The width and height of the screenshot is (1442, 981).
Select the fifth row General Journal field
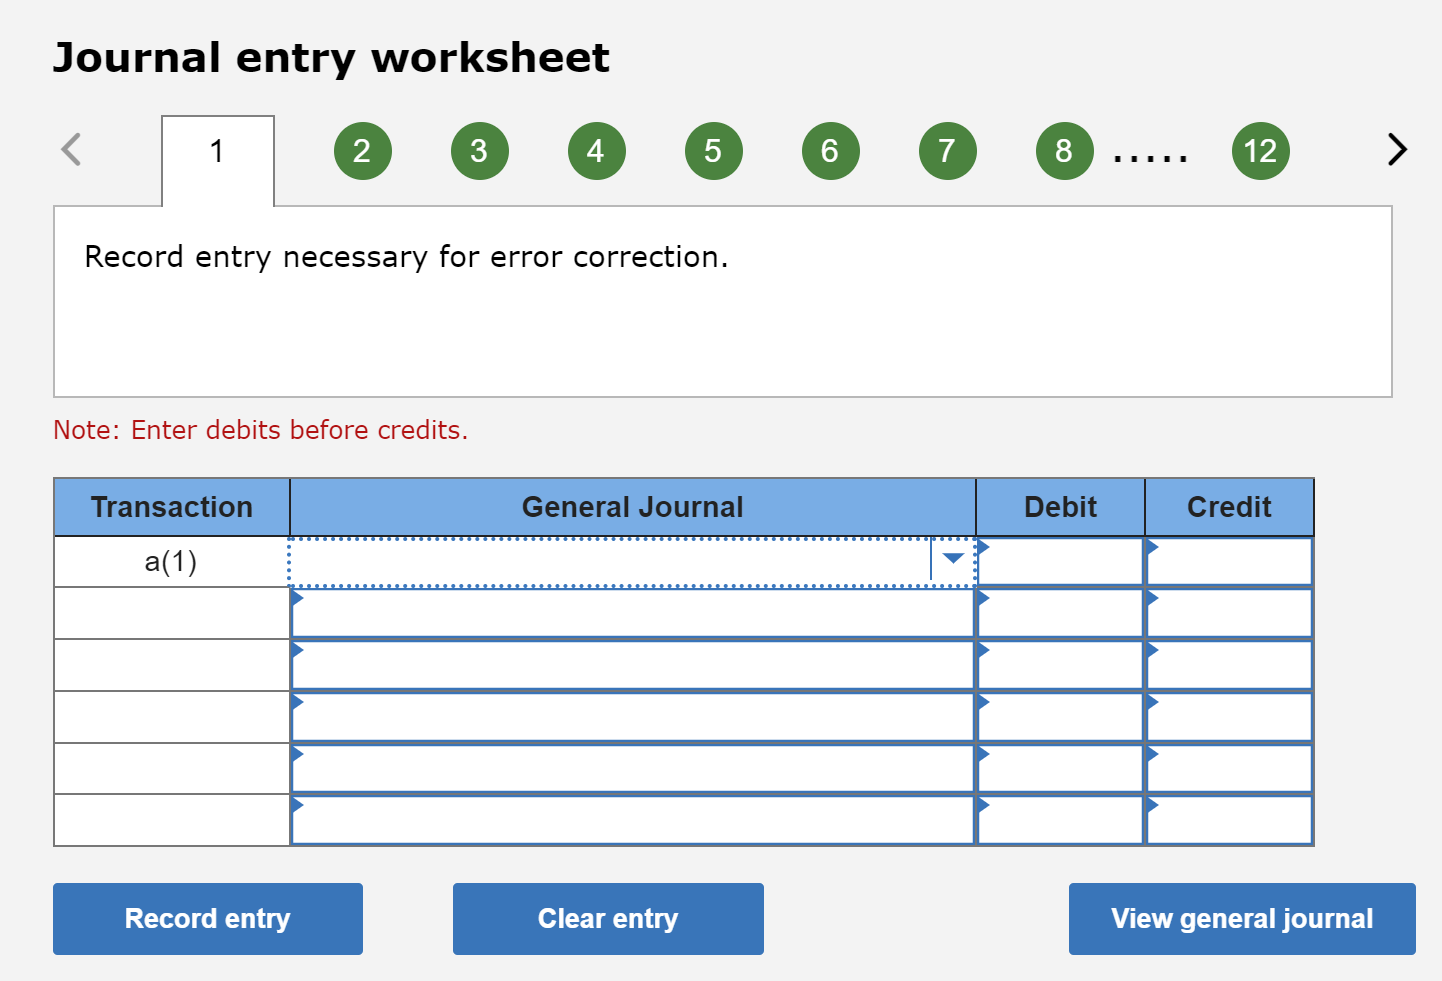632,769
